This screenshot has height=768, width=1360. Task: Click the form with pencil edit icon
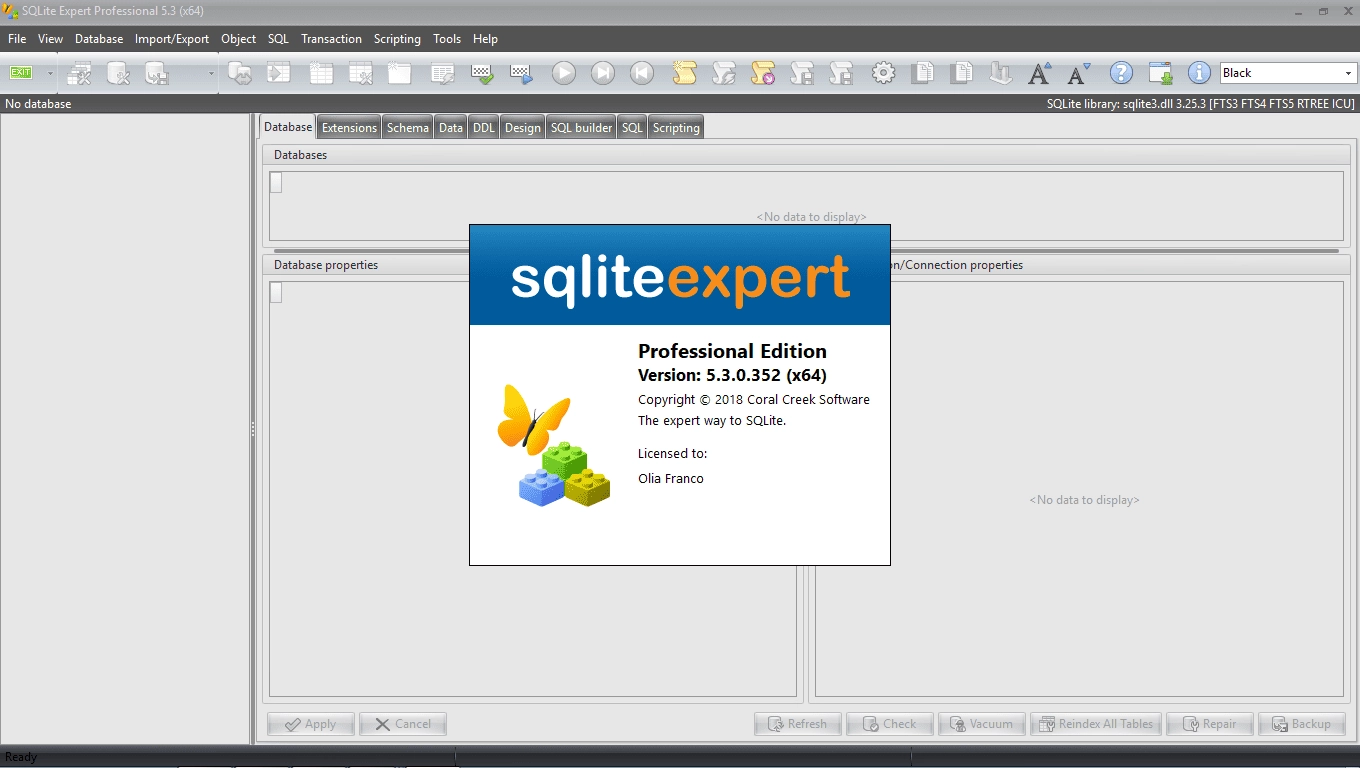(x=443, y=73)
